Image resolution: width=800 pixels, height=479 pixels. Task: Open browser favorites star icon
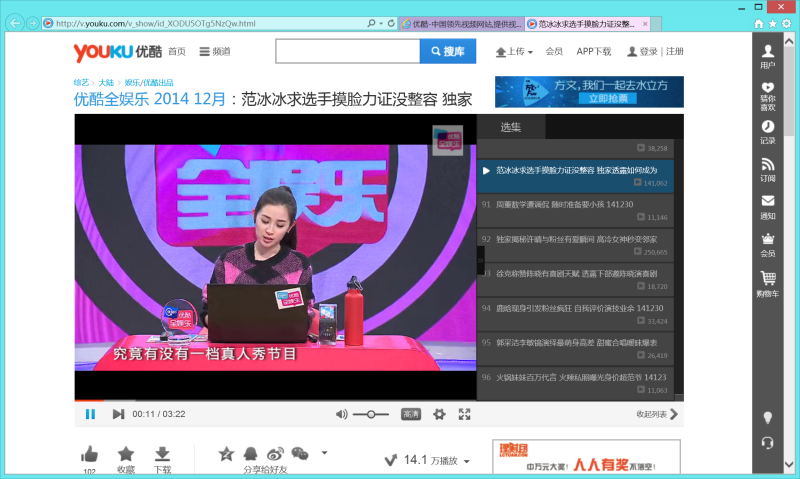pos(772,23)
